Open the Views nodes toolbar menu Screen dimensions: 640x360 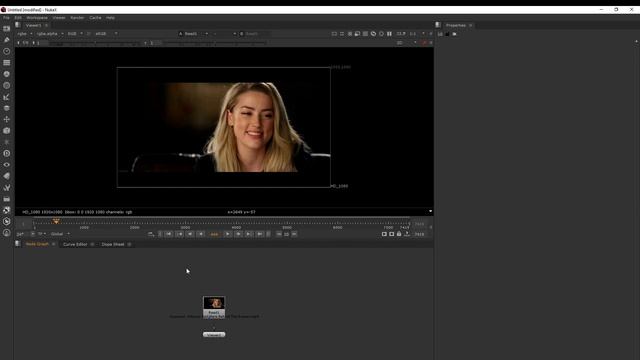pyautogui.click(x=7, y=164)
